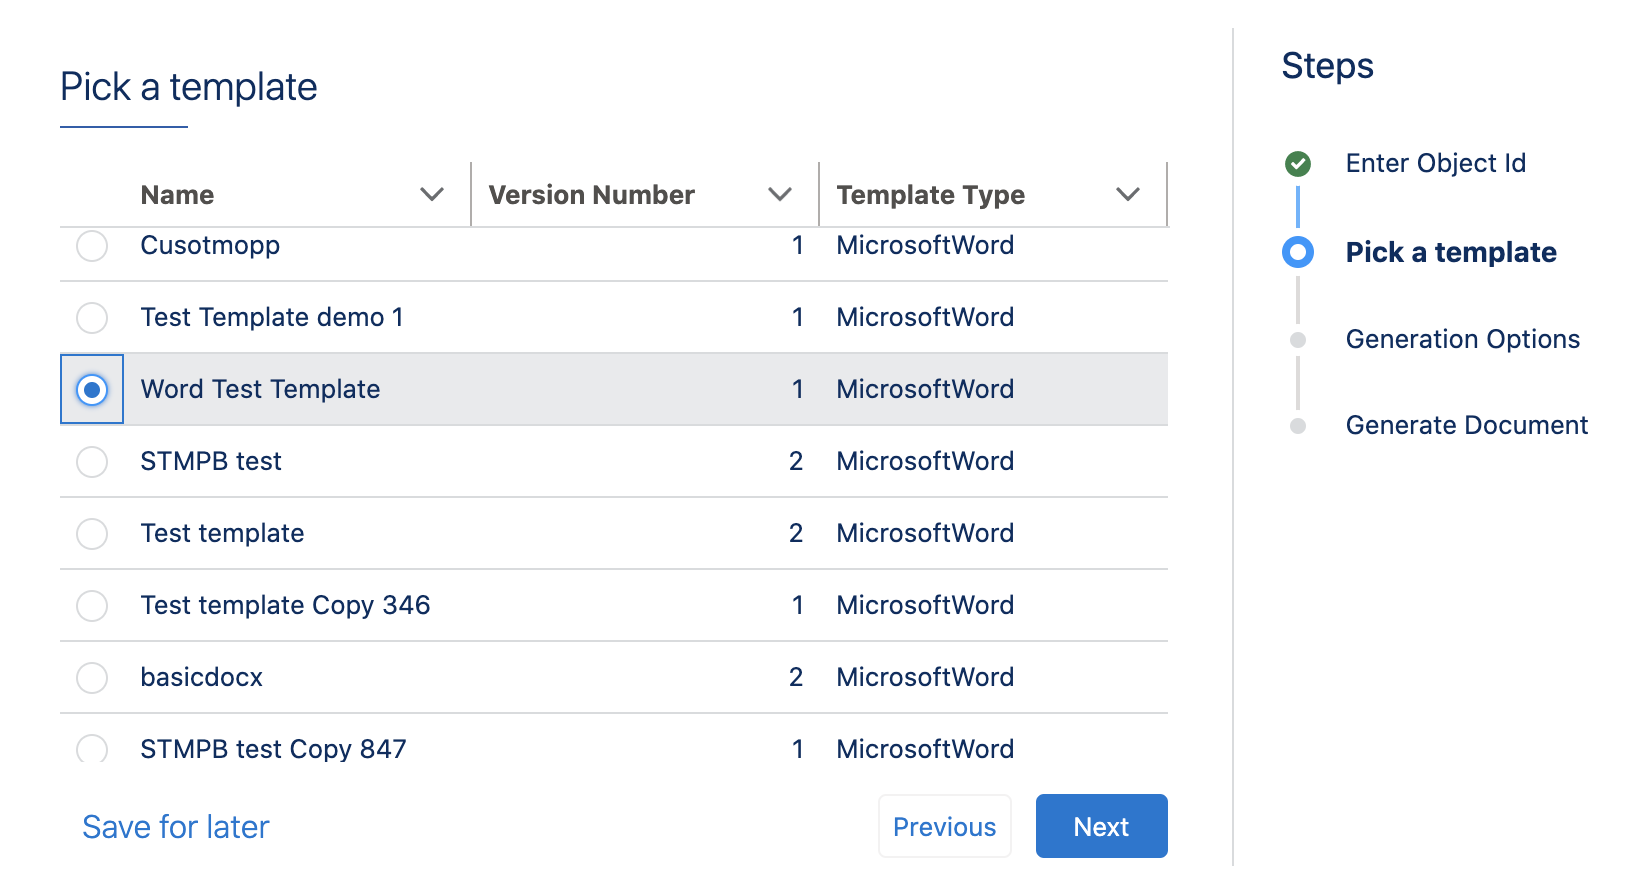Screen dimensions: 1640x884
Task: Go to the Enter Object Id step
Action: point(1435,163)
